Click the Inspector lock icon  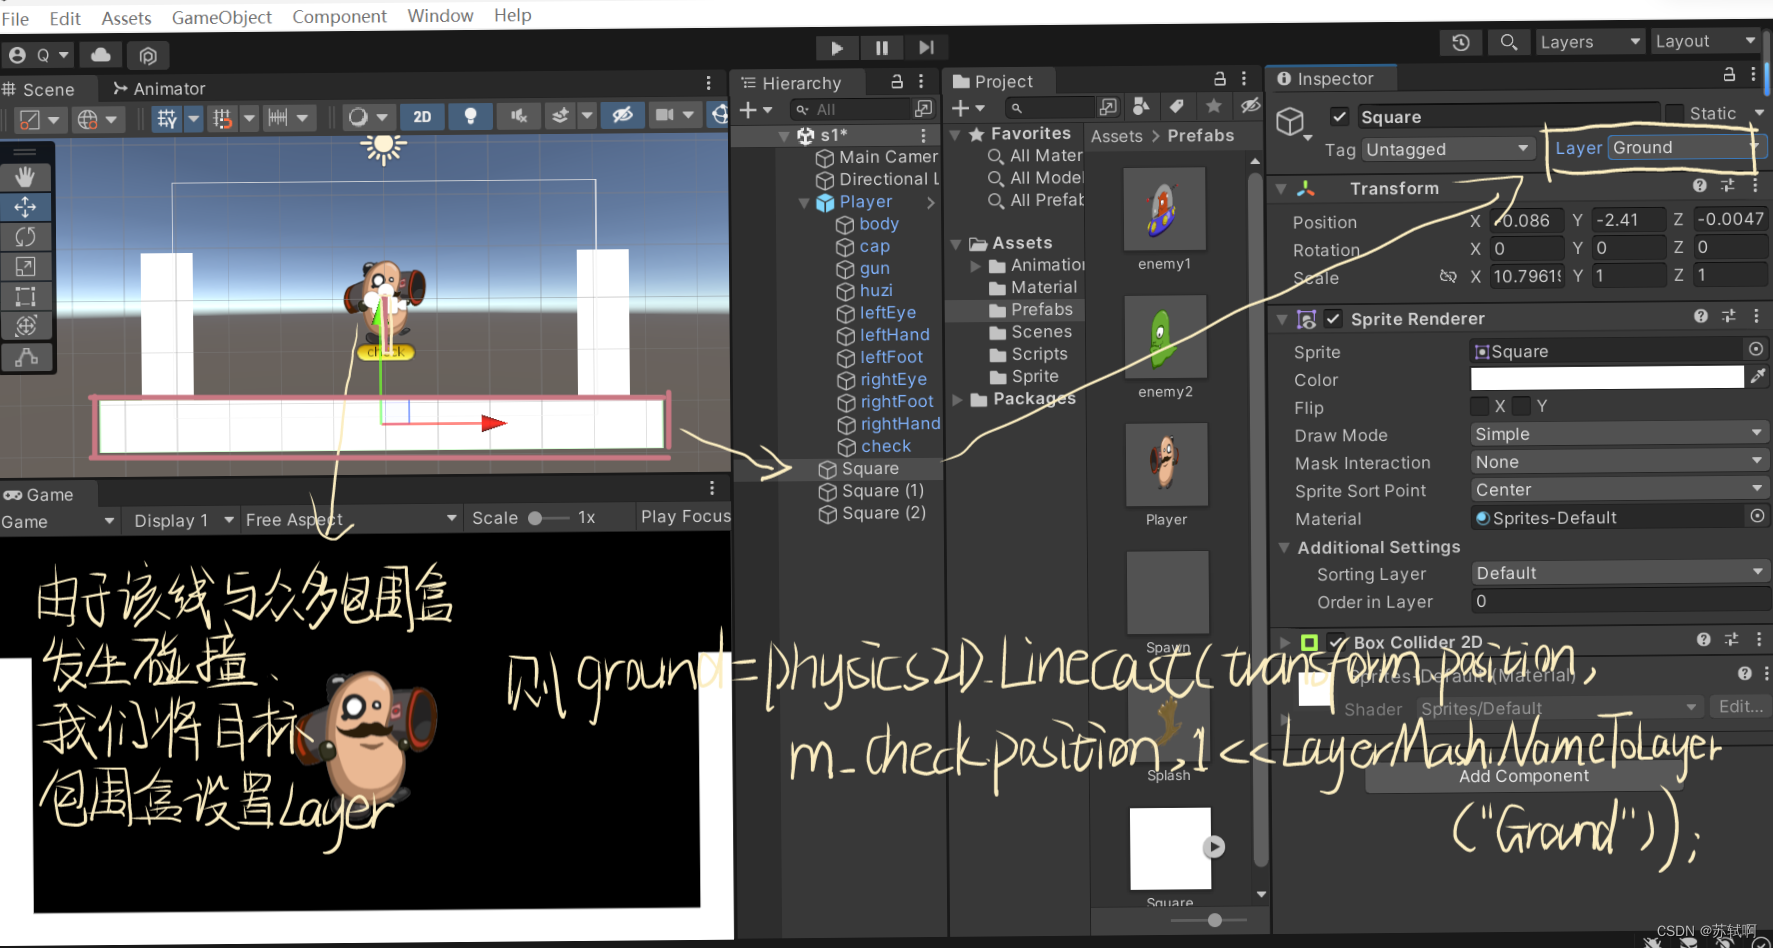tap(1729, 75)
